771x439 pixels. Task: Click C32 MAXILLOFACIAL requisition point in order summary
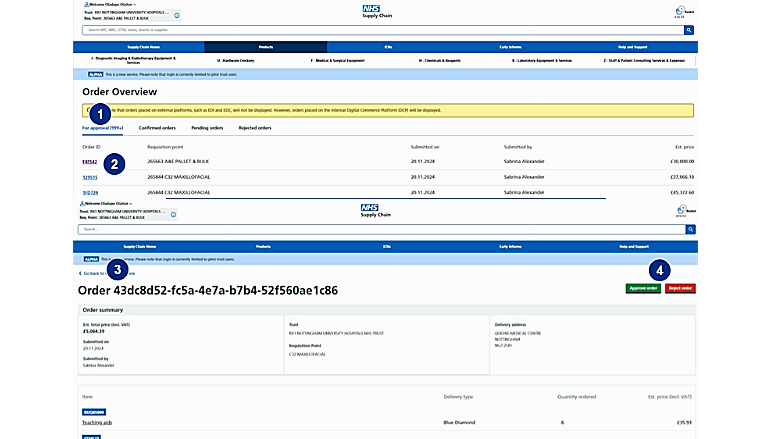[x=307, y=354]
